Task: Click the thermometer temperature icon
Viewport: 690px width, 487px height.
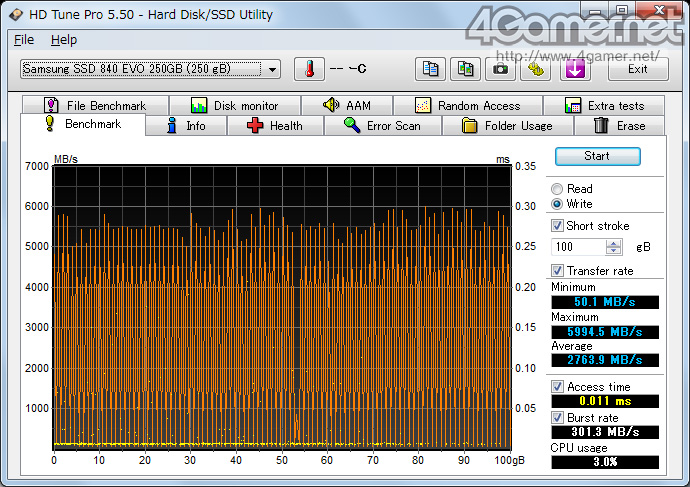Action: coord(309,69)
